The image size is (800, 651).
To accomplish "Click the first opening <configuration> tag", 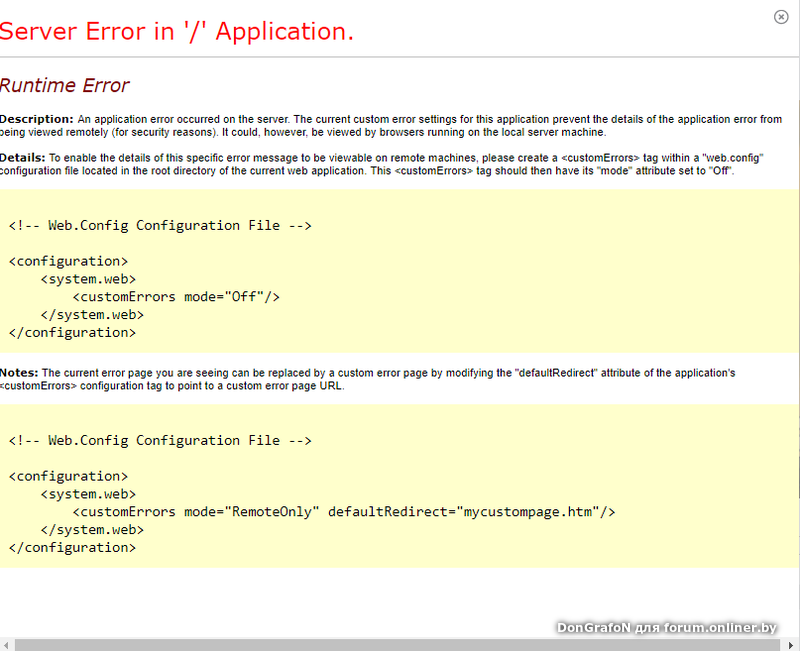I will (68, 261).
